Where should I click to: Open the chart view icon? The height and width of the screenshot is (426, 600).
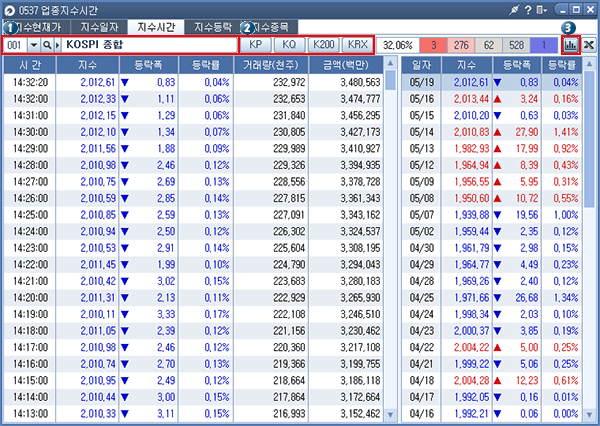571,46
